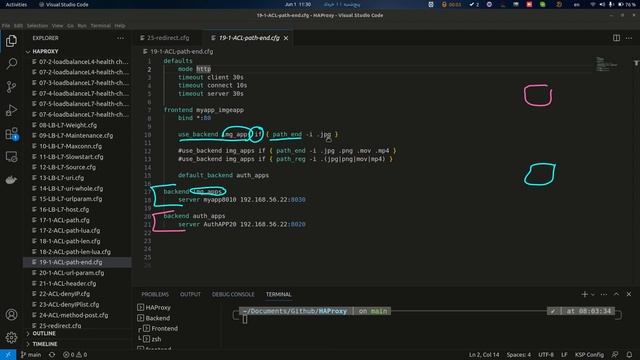Open the Search view icon
Screen dimensions: 640x360
pyautogui.click(x=11, y=64)
